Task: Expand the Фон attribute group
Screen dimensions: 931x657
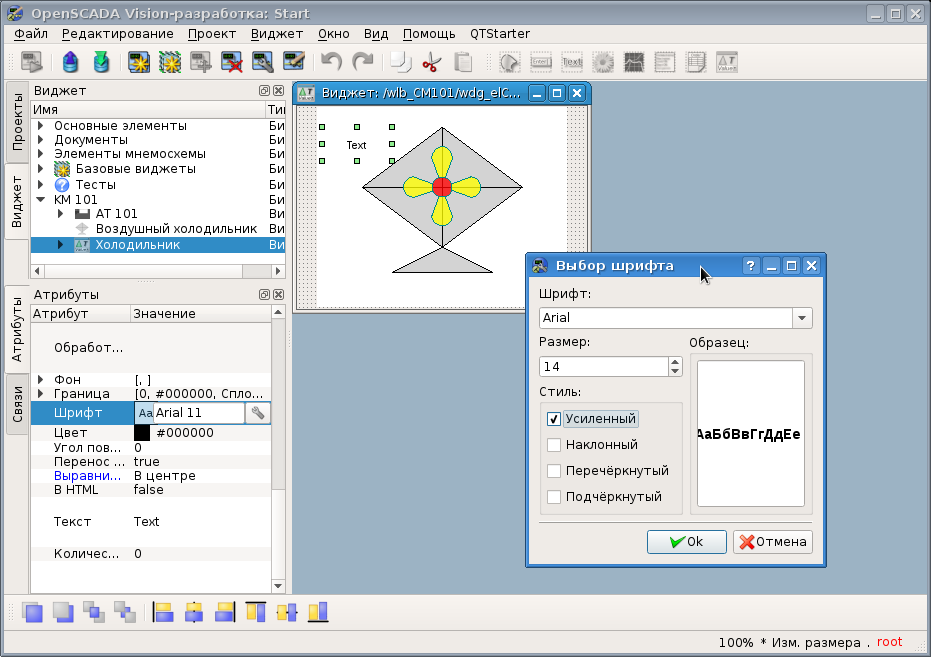Action: click(x=40, y=380)
